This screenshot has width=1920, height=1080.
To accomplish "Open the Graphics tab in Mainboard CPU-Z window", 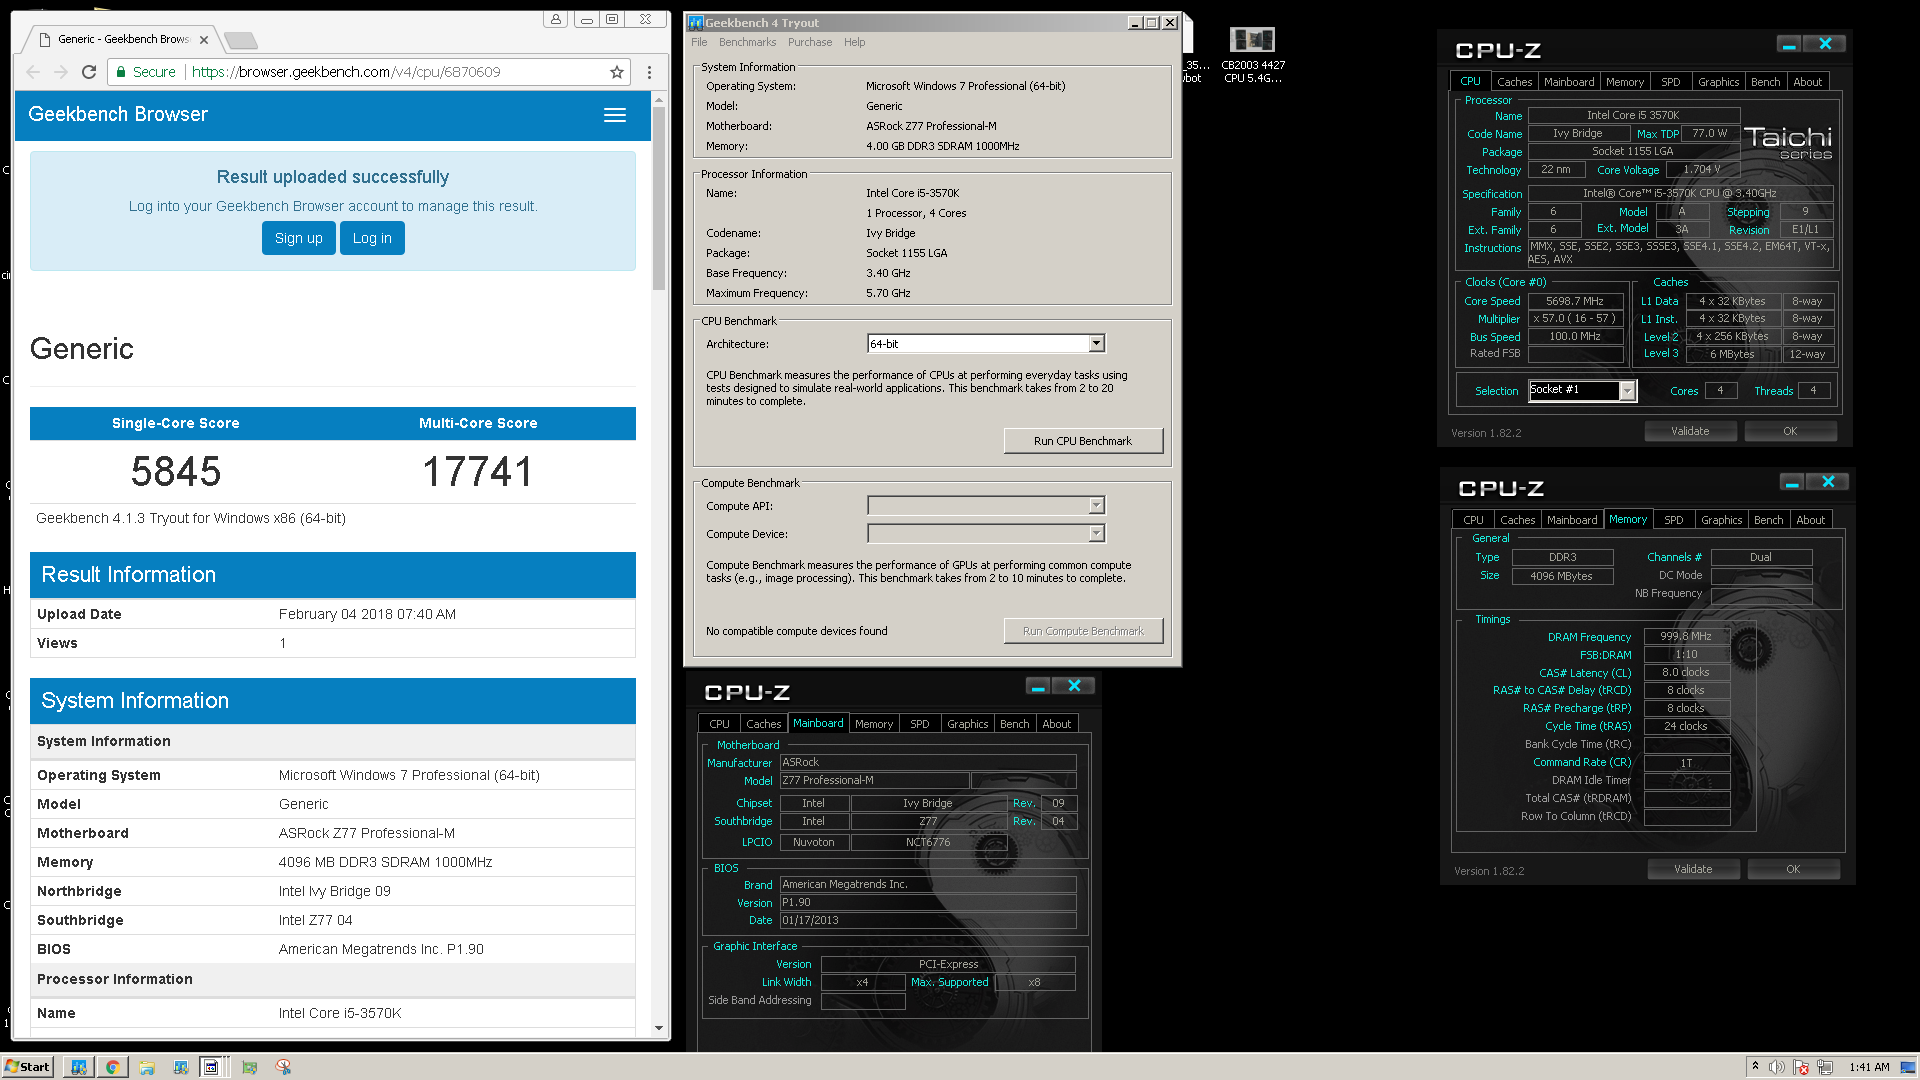I will point(967,724).
